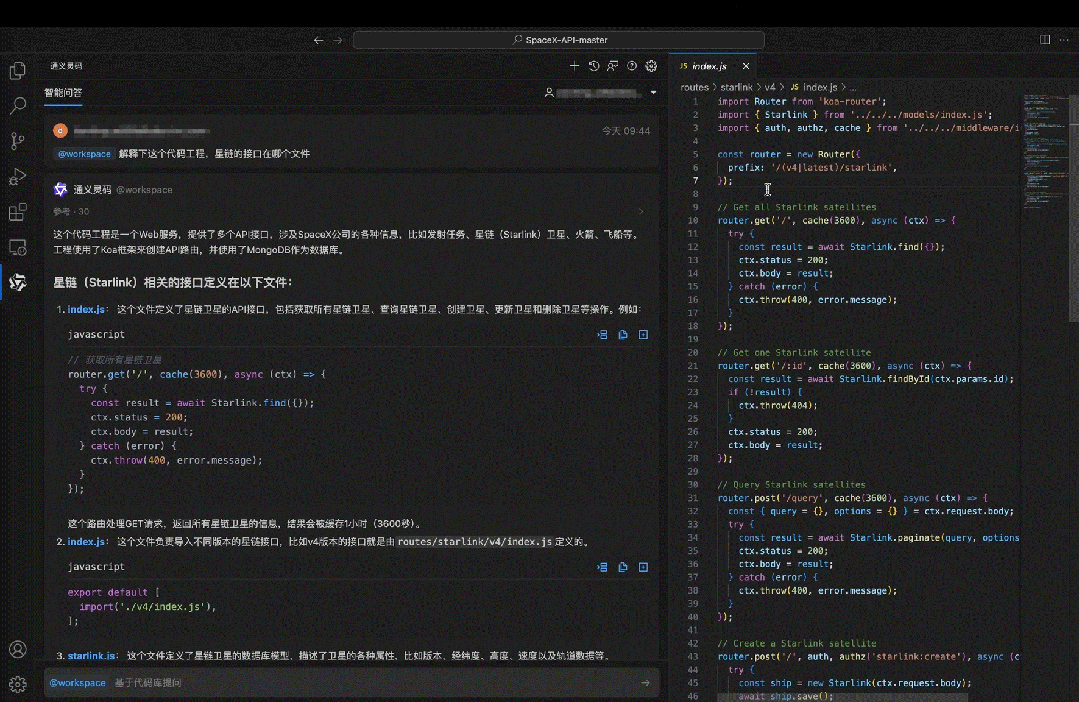Copy the first router.get code snippet
This screenshot has height=702, width=1079.
pyautogui.click(x=623, y=334)
